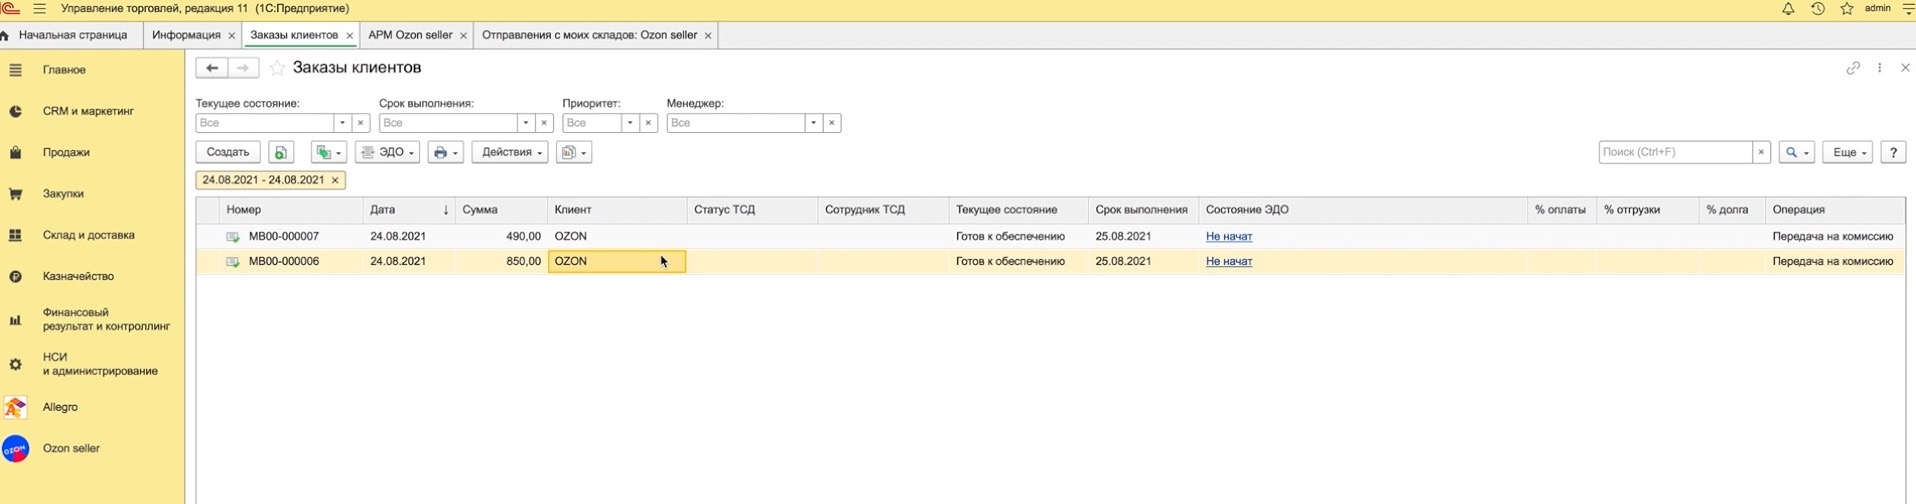Viewport: 1916px width, 504px height.
Task: Remove the 24.08.2021 date filter
Action: click(335, 180)
